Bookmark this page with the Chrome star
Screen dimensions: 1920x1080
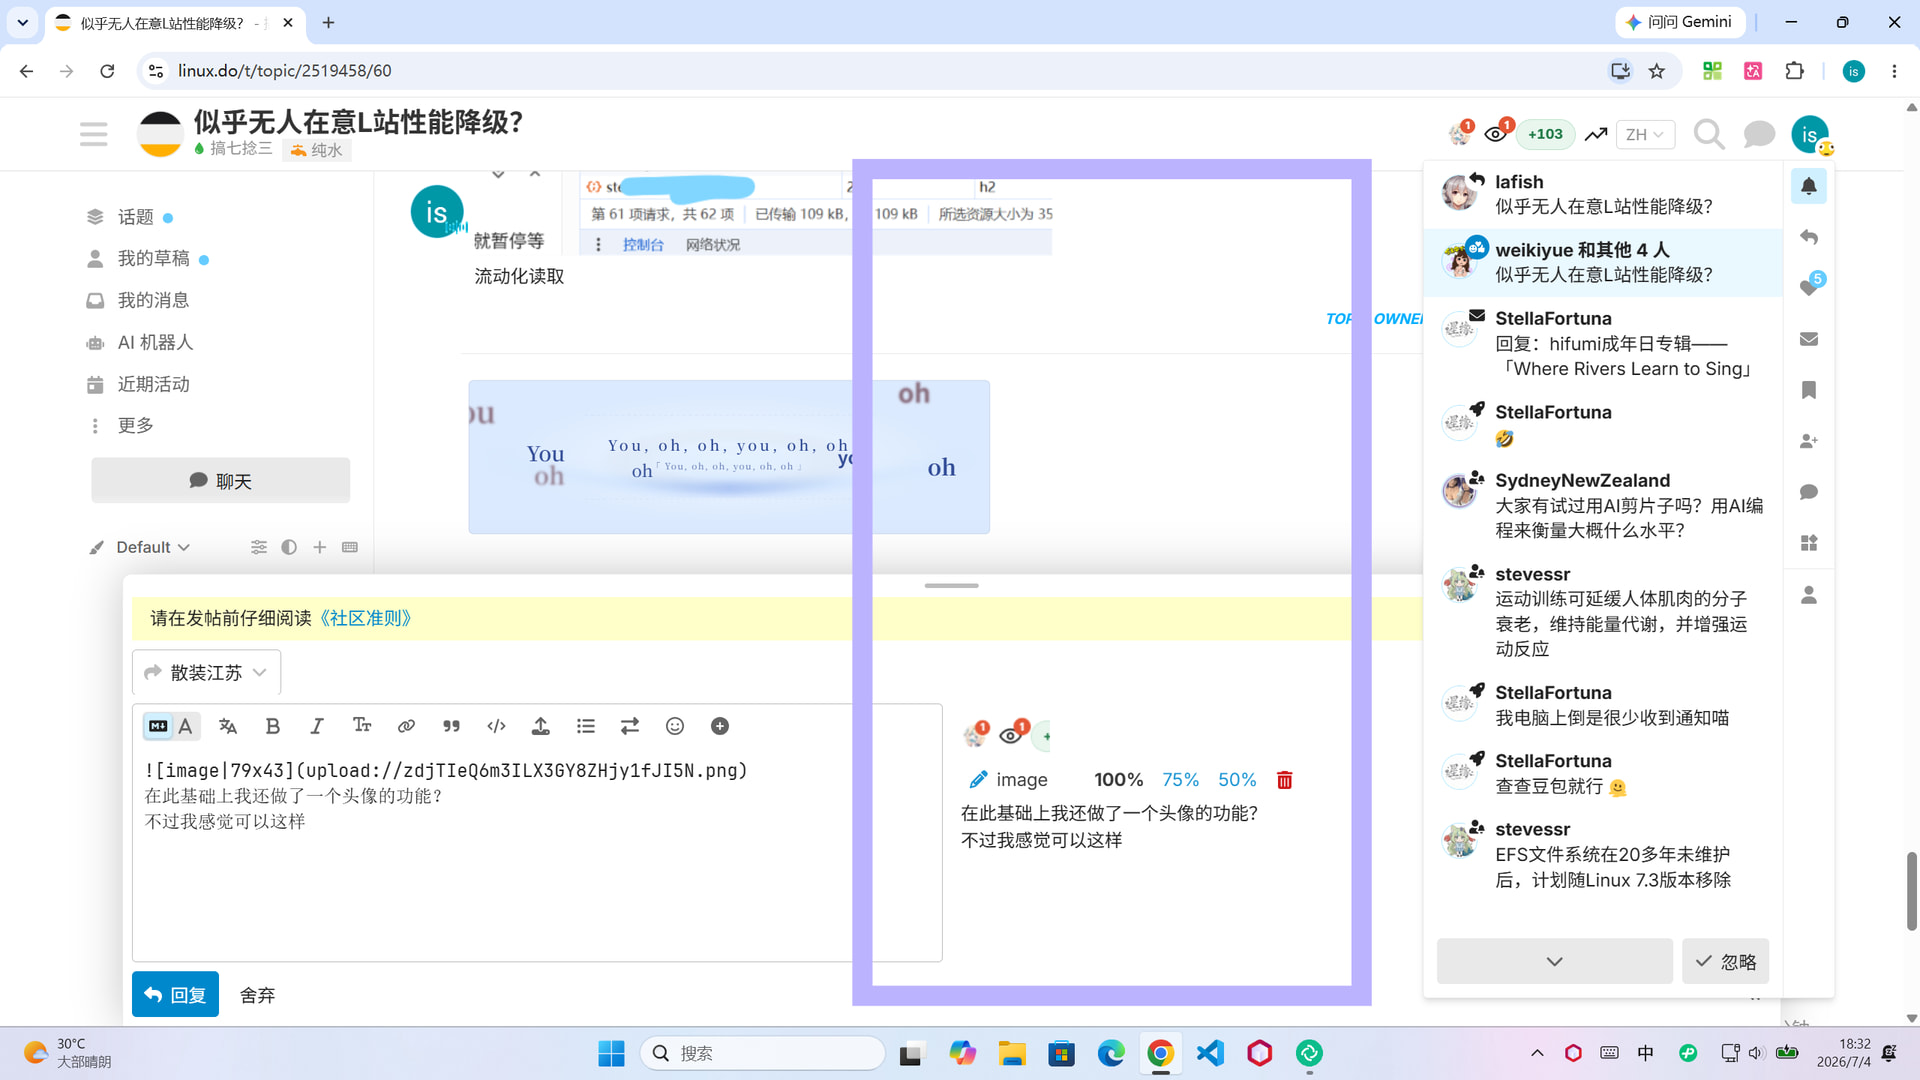[1657, 71]
